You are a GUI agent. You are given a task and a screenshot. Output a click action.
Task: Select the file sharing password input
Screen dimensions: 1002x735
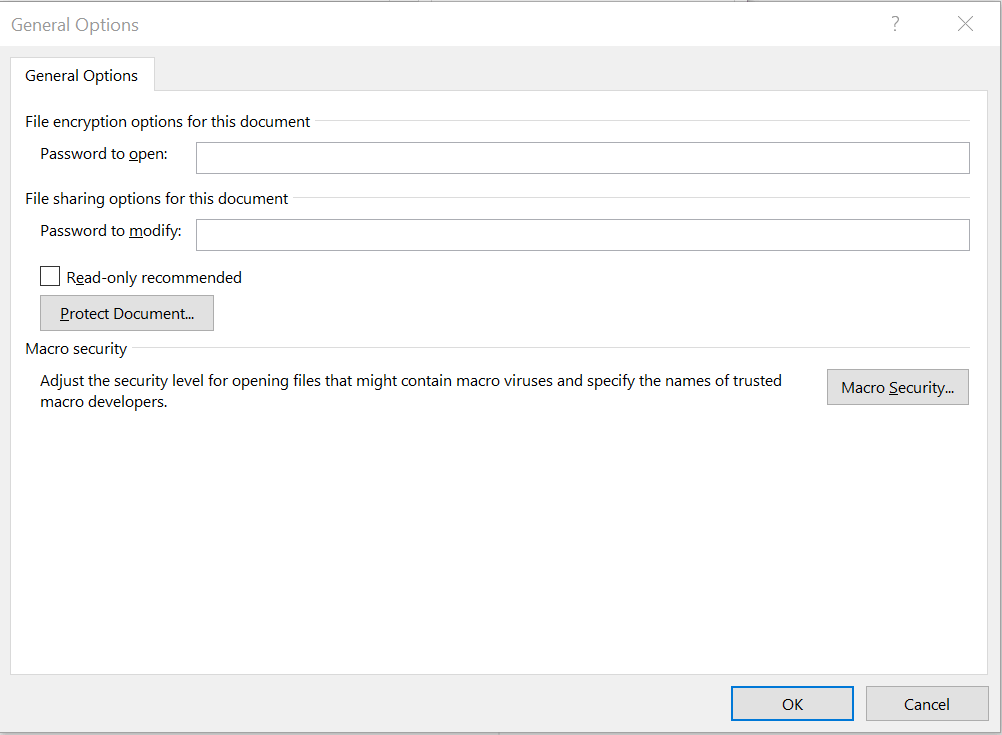pyautogui.click(x=582, y=234)
